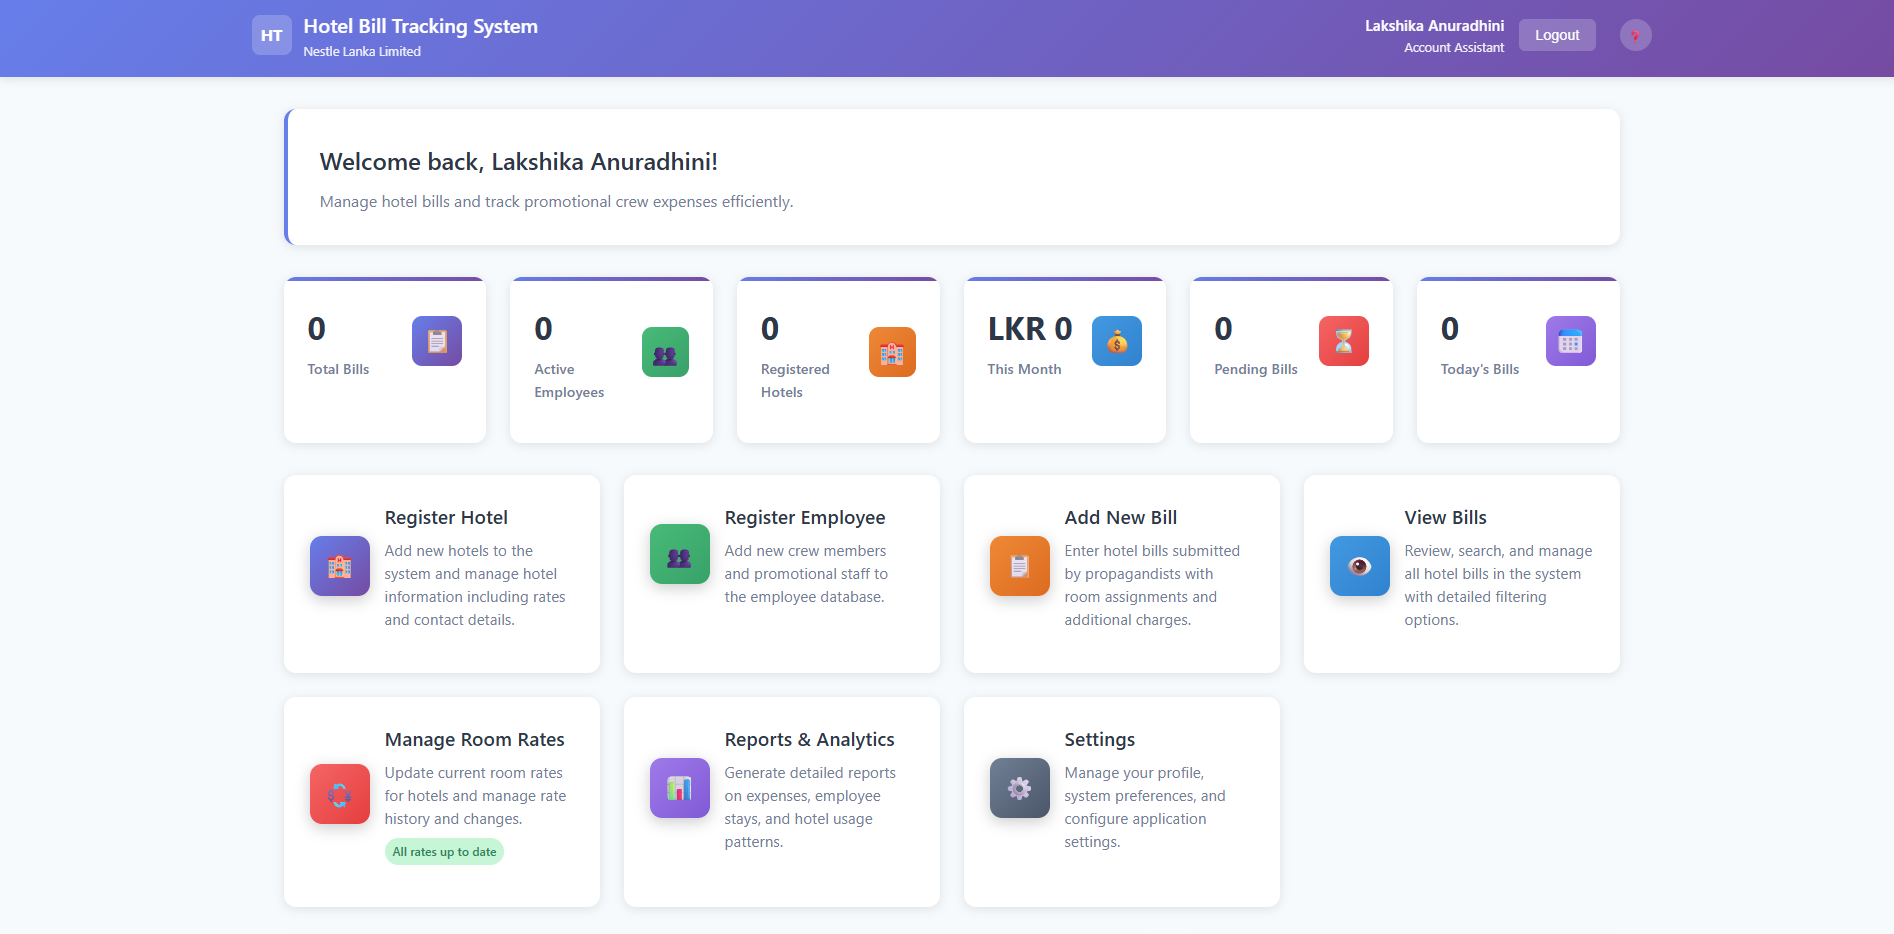The height and width of the screenshot is (934, 1894).
Task: Click the This Month money bag icon
Action: pos(1116,341)
